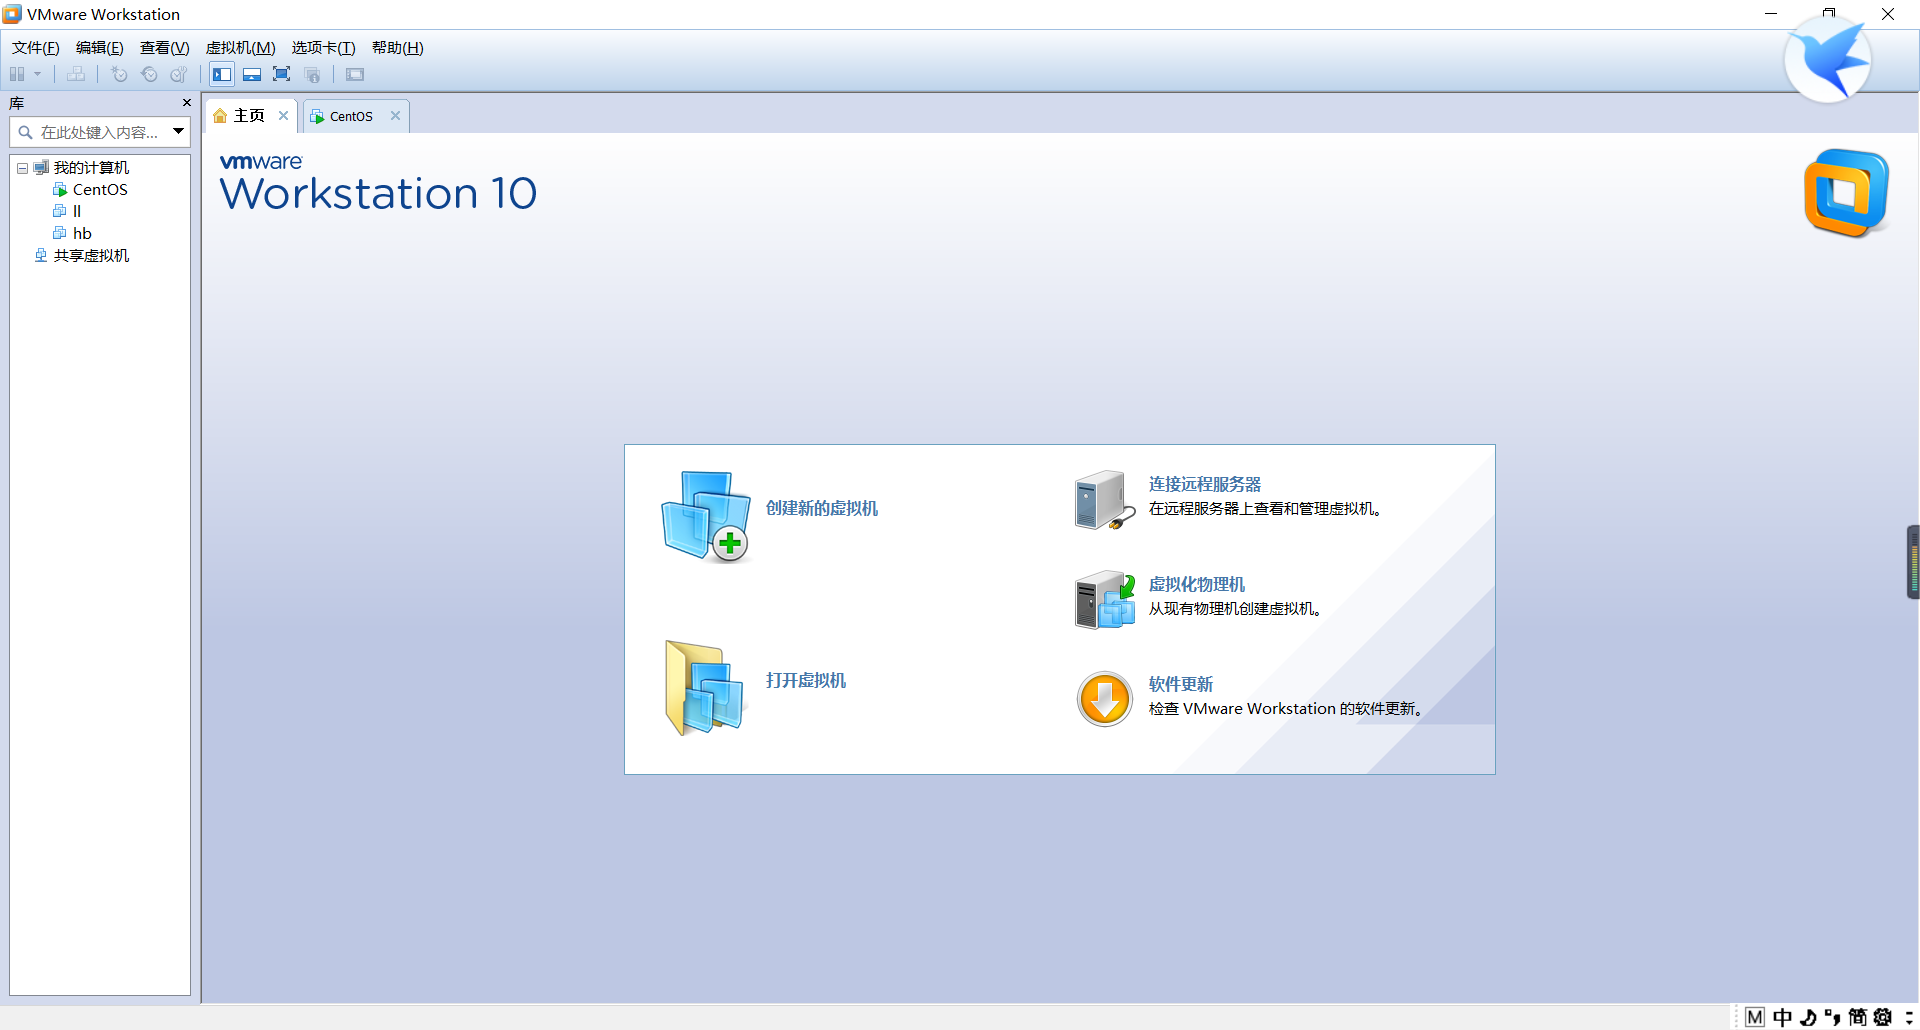Toggle the thumbnail bar toolbar button
This screenshot has height=1030, width=1920.
tap(252, 74)
